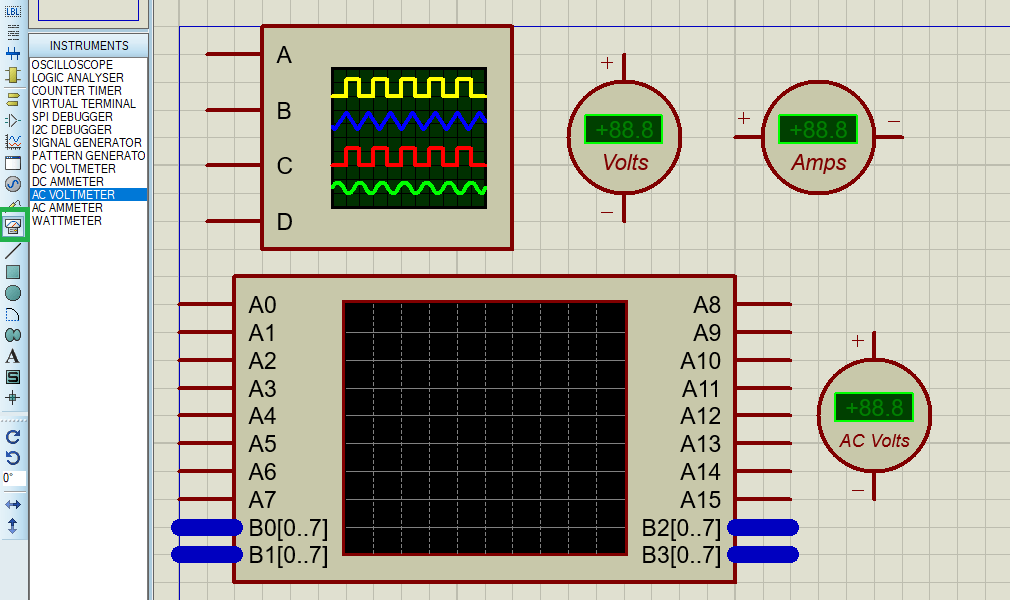Select the 2D Closed Path tool

(x=13, y=335)
